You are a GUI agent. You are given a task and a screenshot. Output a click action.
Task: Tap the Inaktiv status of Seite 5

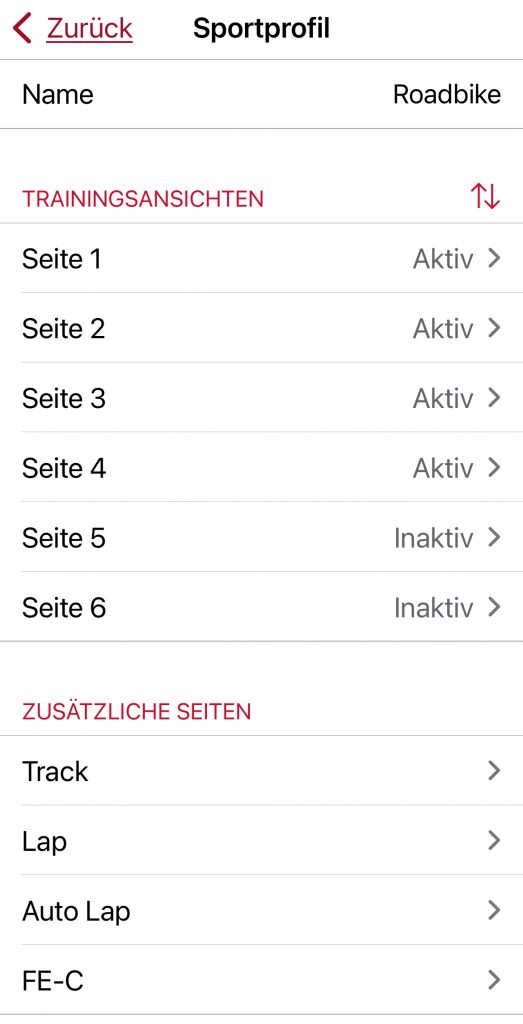point(434,538)
